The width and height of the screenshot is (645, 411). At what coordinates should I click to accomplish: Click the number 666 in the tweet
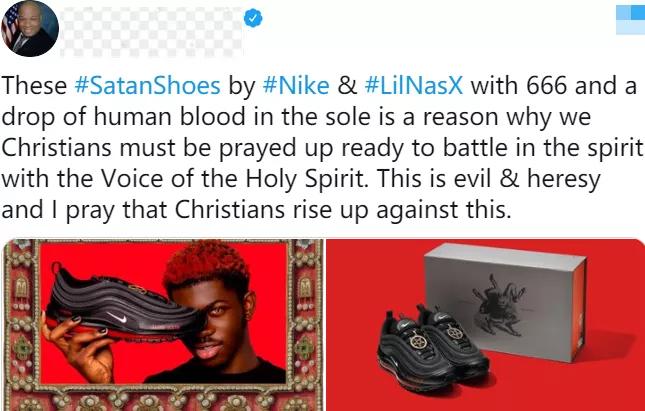(x=546, y=86)
